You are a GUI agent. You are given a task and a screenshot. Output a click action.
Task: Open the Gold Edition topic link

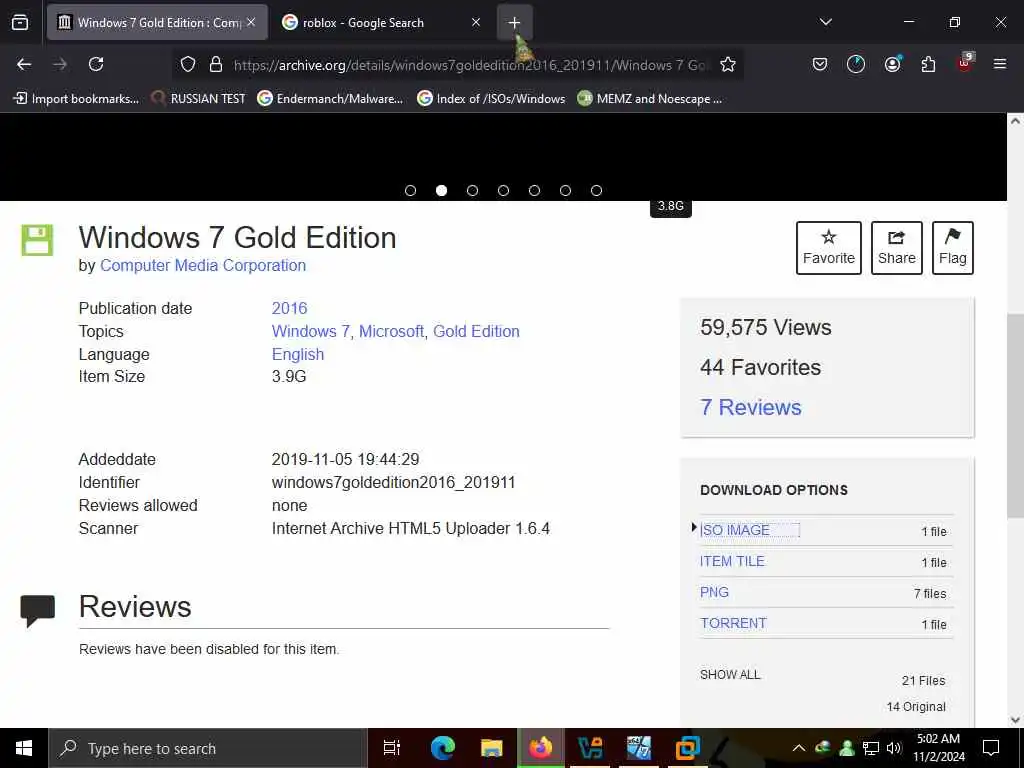(x=476, y=331)
